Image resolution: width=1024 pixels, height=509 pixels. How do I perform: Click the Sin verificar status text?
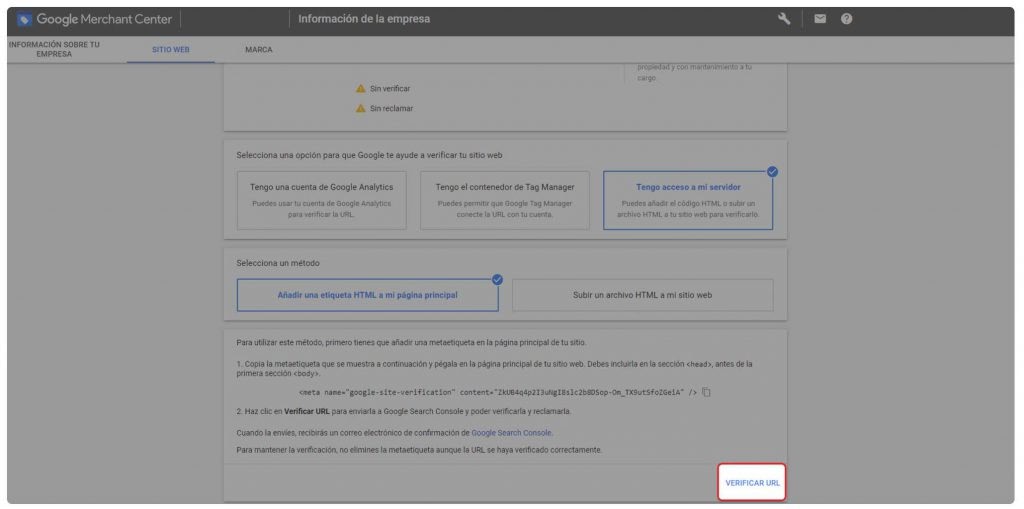[391, 89]
